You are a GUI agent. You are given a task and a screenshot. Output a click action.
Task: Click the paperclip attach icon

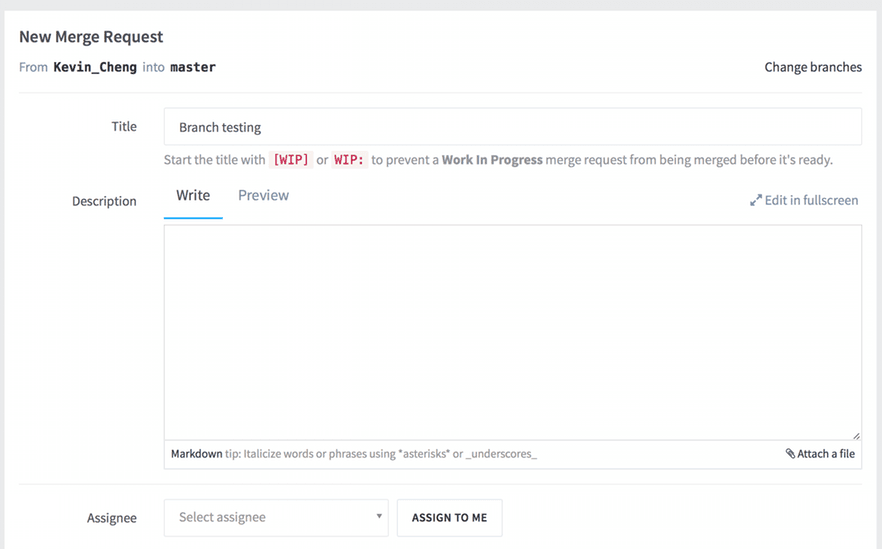coord(790,454)
